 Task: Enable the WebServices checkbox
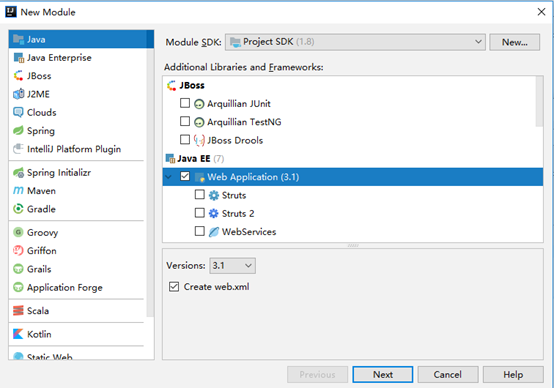pyautogui.click(x=200, y=231)
